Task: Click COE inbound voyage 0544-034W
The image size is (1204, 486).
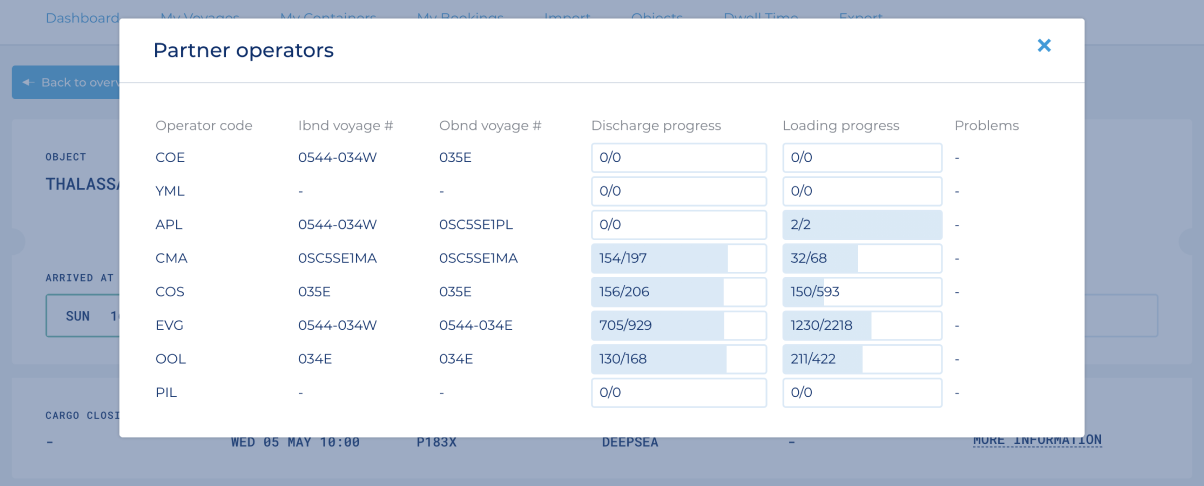Action: (337, 158)
